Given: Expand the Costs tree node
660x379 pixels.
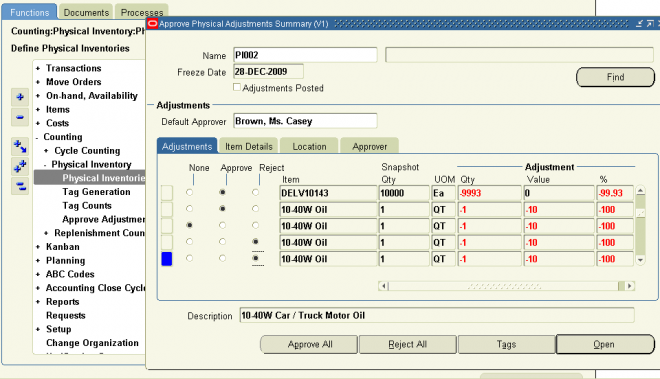Looking at the screenshot, I should tap(38, 123).
